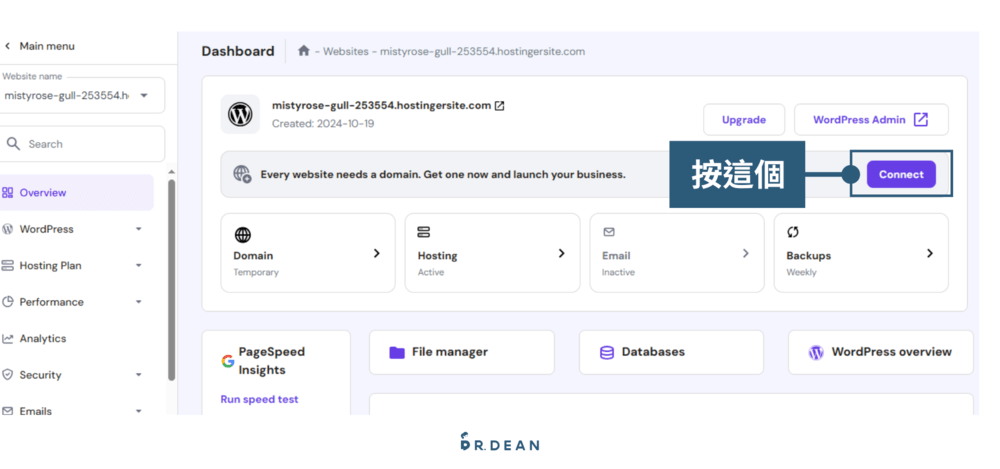The width and height of the screenshot is (1000, 469).
Task: Expand the Hosting Plan arrow
Action: [138, 265]
